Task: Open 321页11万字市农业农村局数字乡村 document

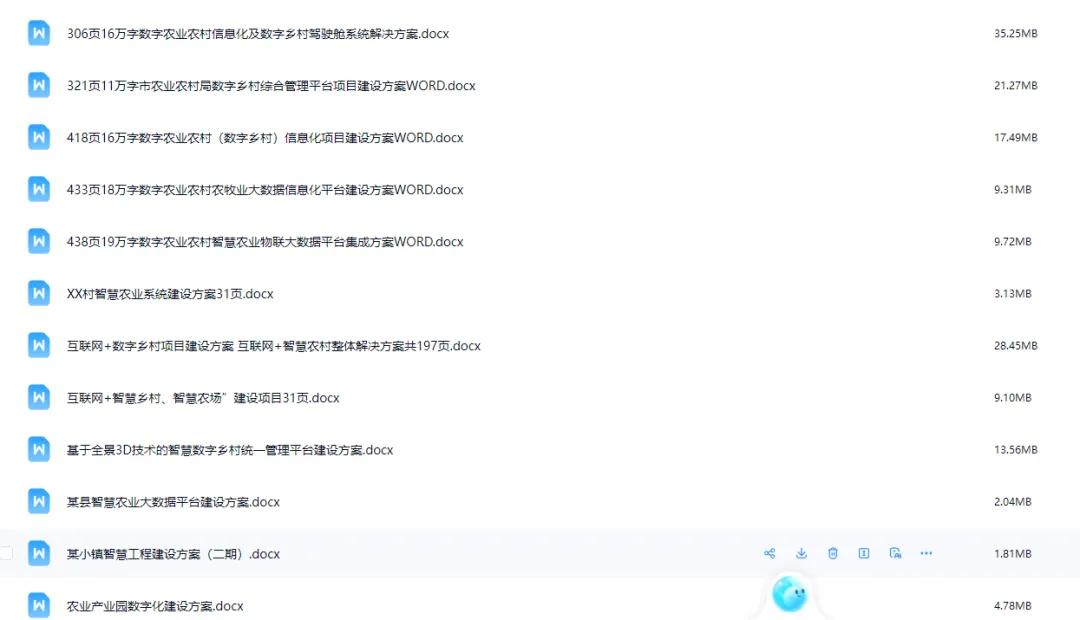Action: [x=271, y=85]
